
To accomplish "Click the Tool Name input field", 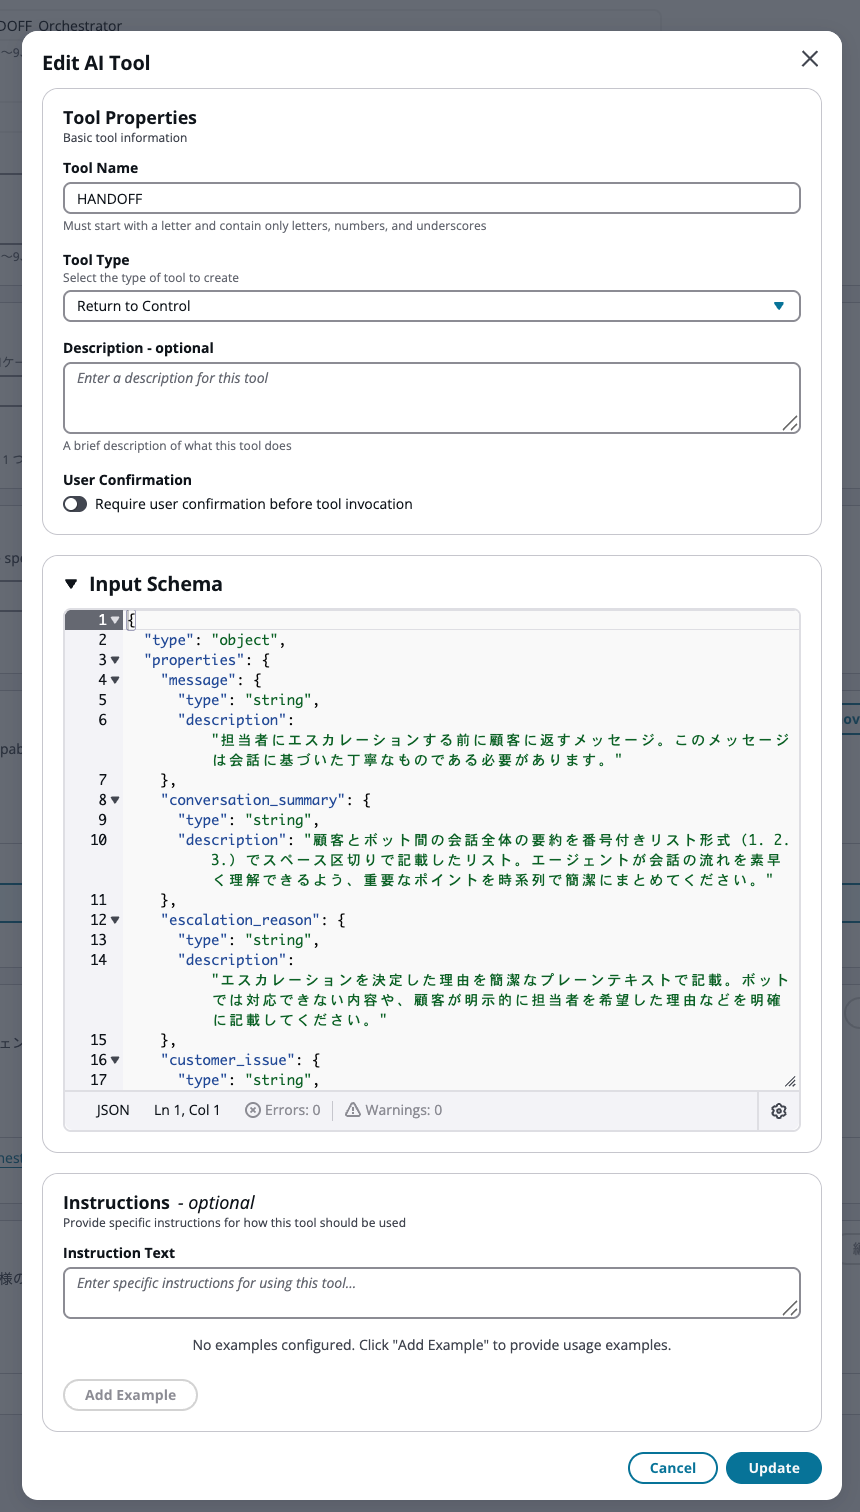I will pyautogui.click(x=432, y=198).
